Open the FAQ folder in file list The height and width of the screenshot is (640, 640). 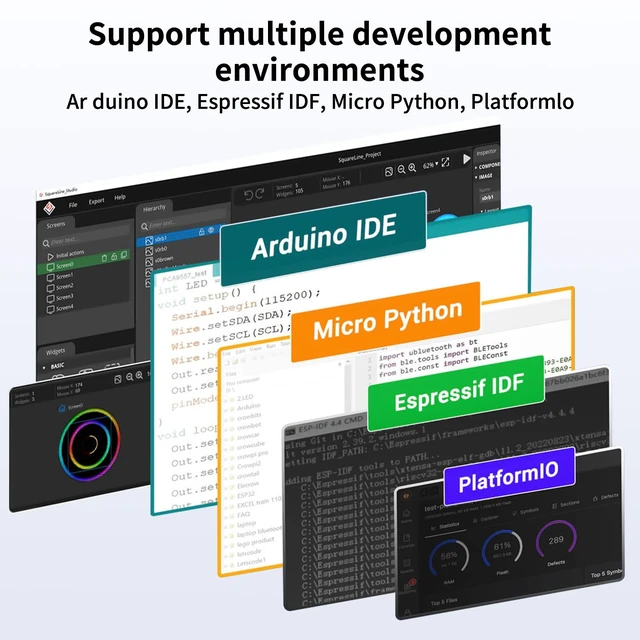pos(243,515)
